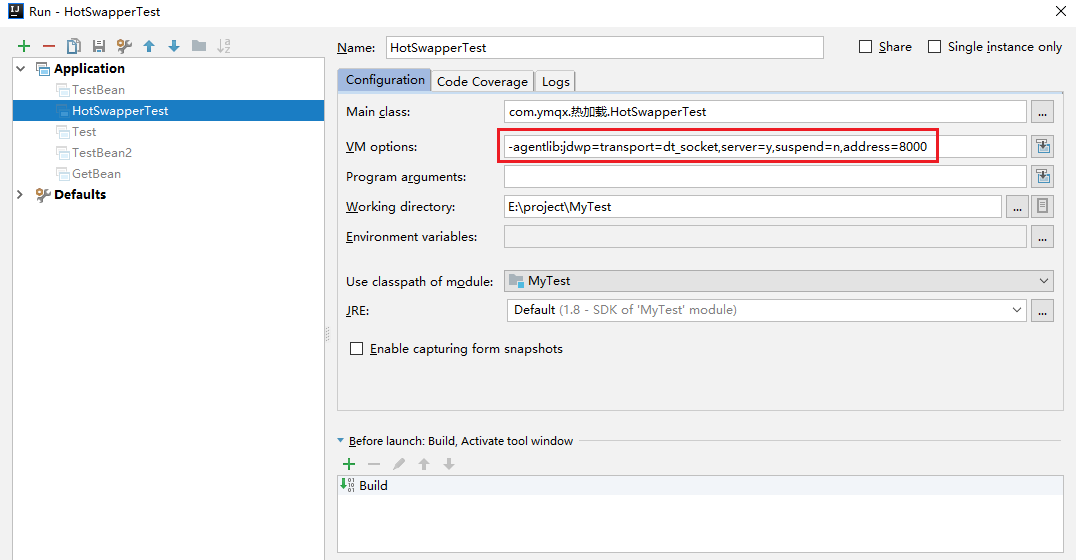Select TestBean configuration

tap(98, 90)
